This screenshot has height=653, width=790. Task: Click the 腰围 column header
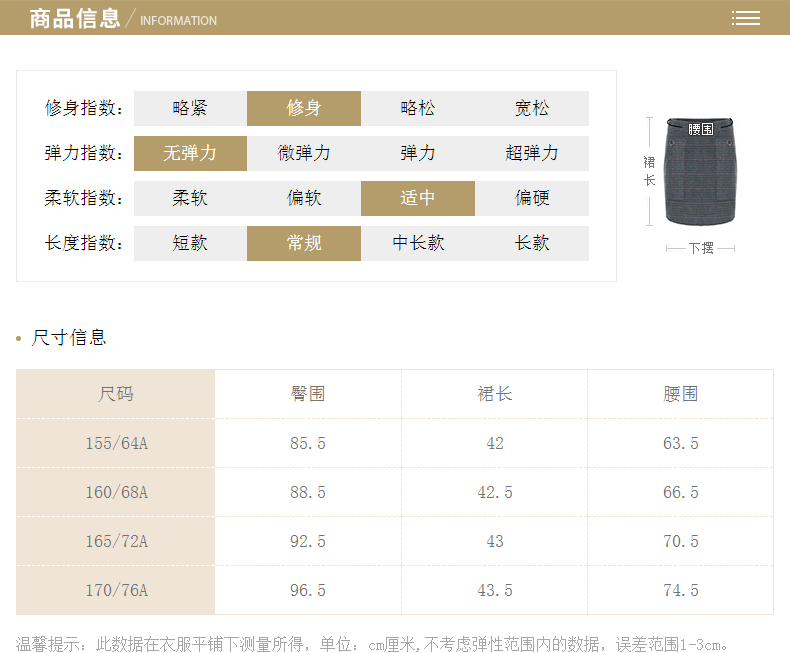tap(680, 394)
